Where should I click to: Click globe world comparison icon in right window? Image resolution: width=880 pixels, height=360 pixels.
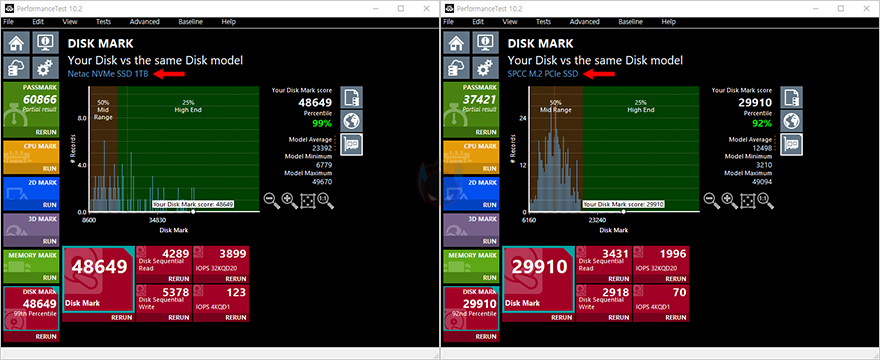click(791, 121)
